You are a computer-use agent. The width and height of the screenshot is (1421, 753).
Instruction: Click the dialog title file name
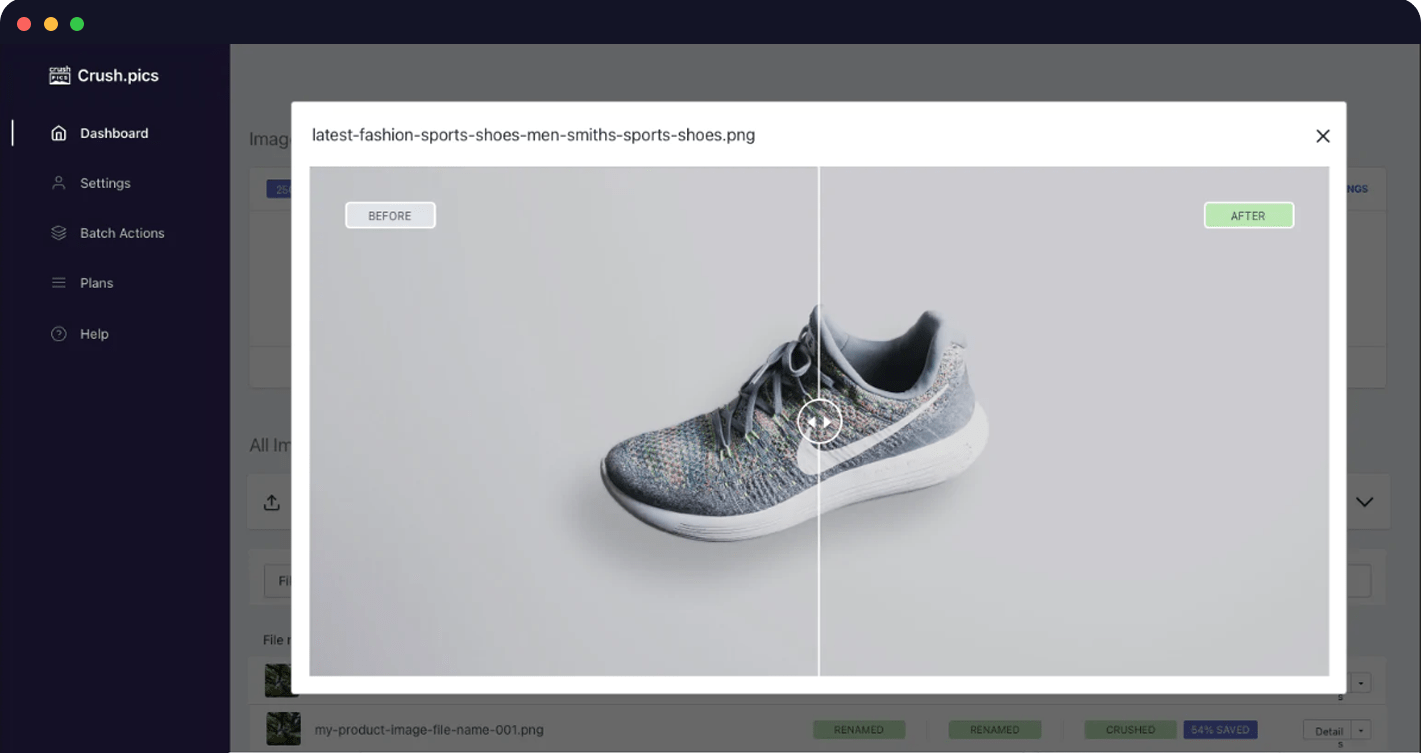coord(533,135)
